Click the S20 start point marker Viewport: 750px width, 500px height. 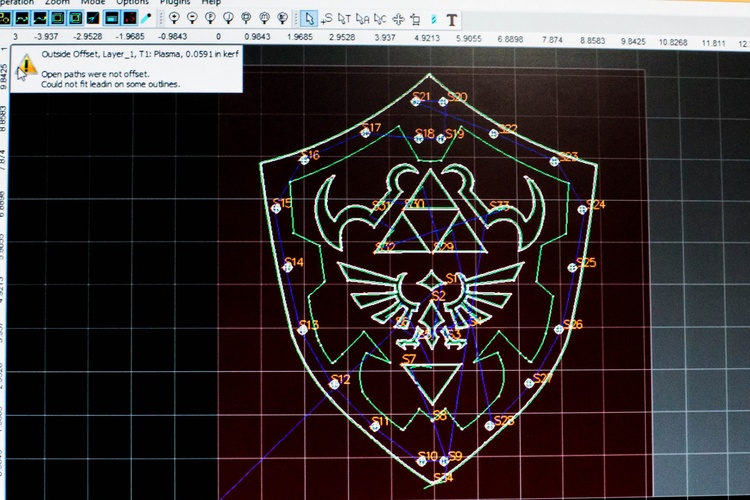pos(443,101)
